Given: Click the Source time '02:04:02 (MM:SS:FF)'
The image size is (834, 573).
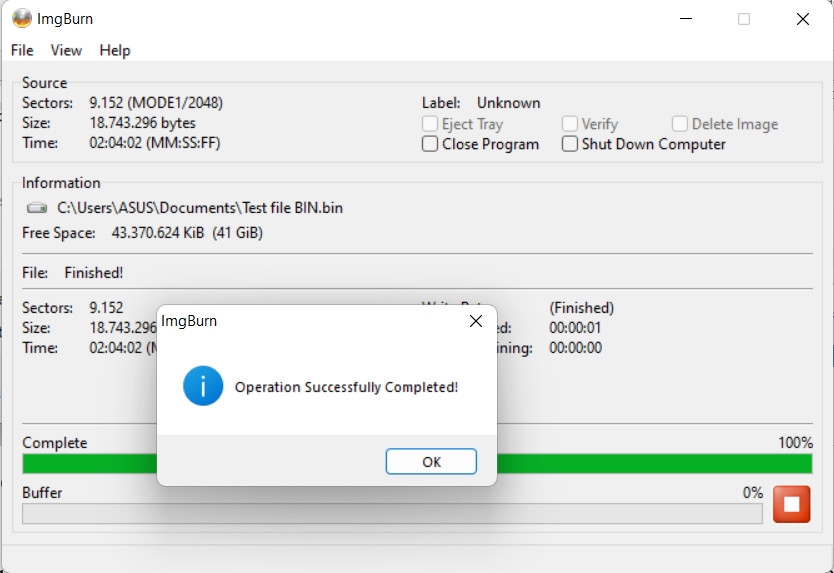Looking at the screenshot, I should (x=155, y=143).
